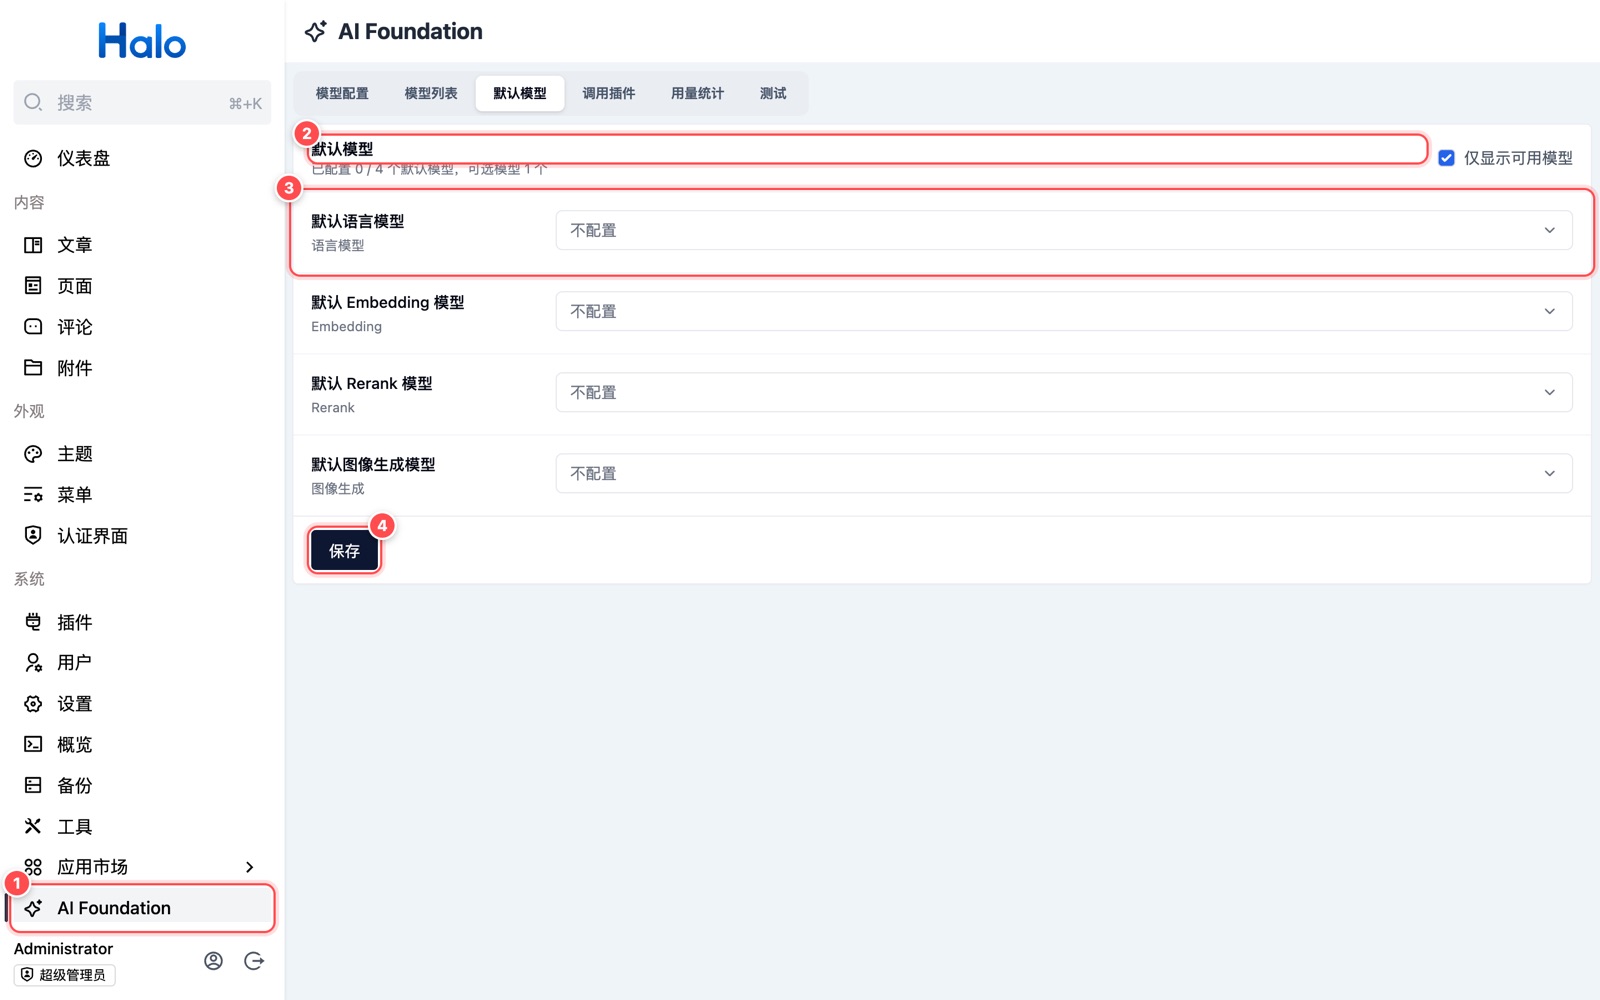Click the 设置 settings gear icon
Viewport: 1600px width, 1000px height.
[x=33, y=704]
